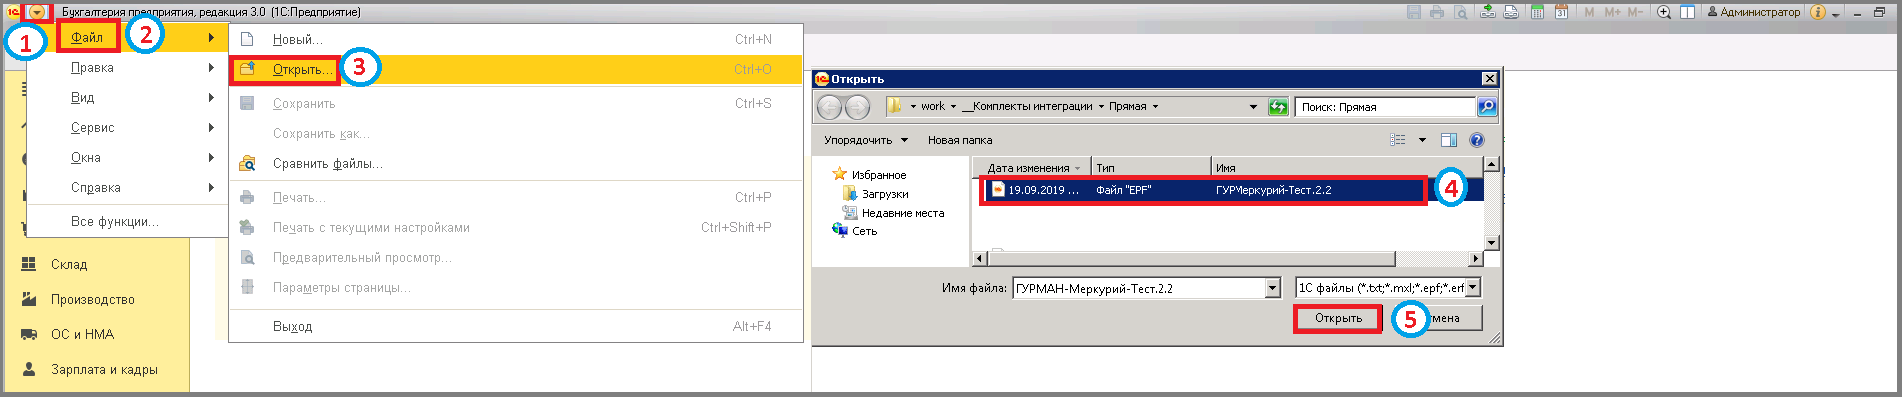This screenshot has width=1902, height=397.
Task: Choose Печать... in File submenu
Action: point(516,197)
